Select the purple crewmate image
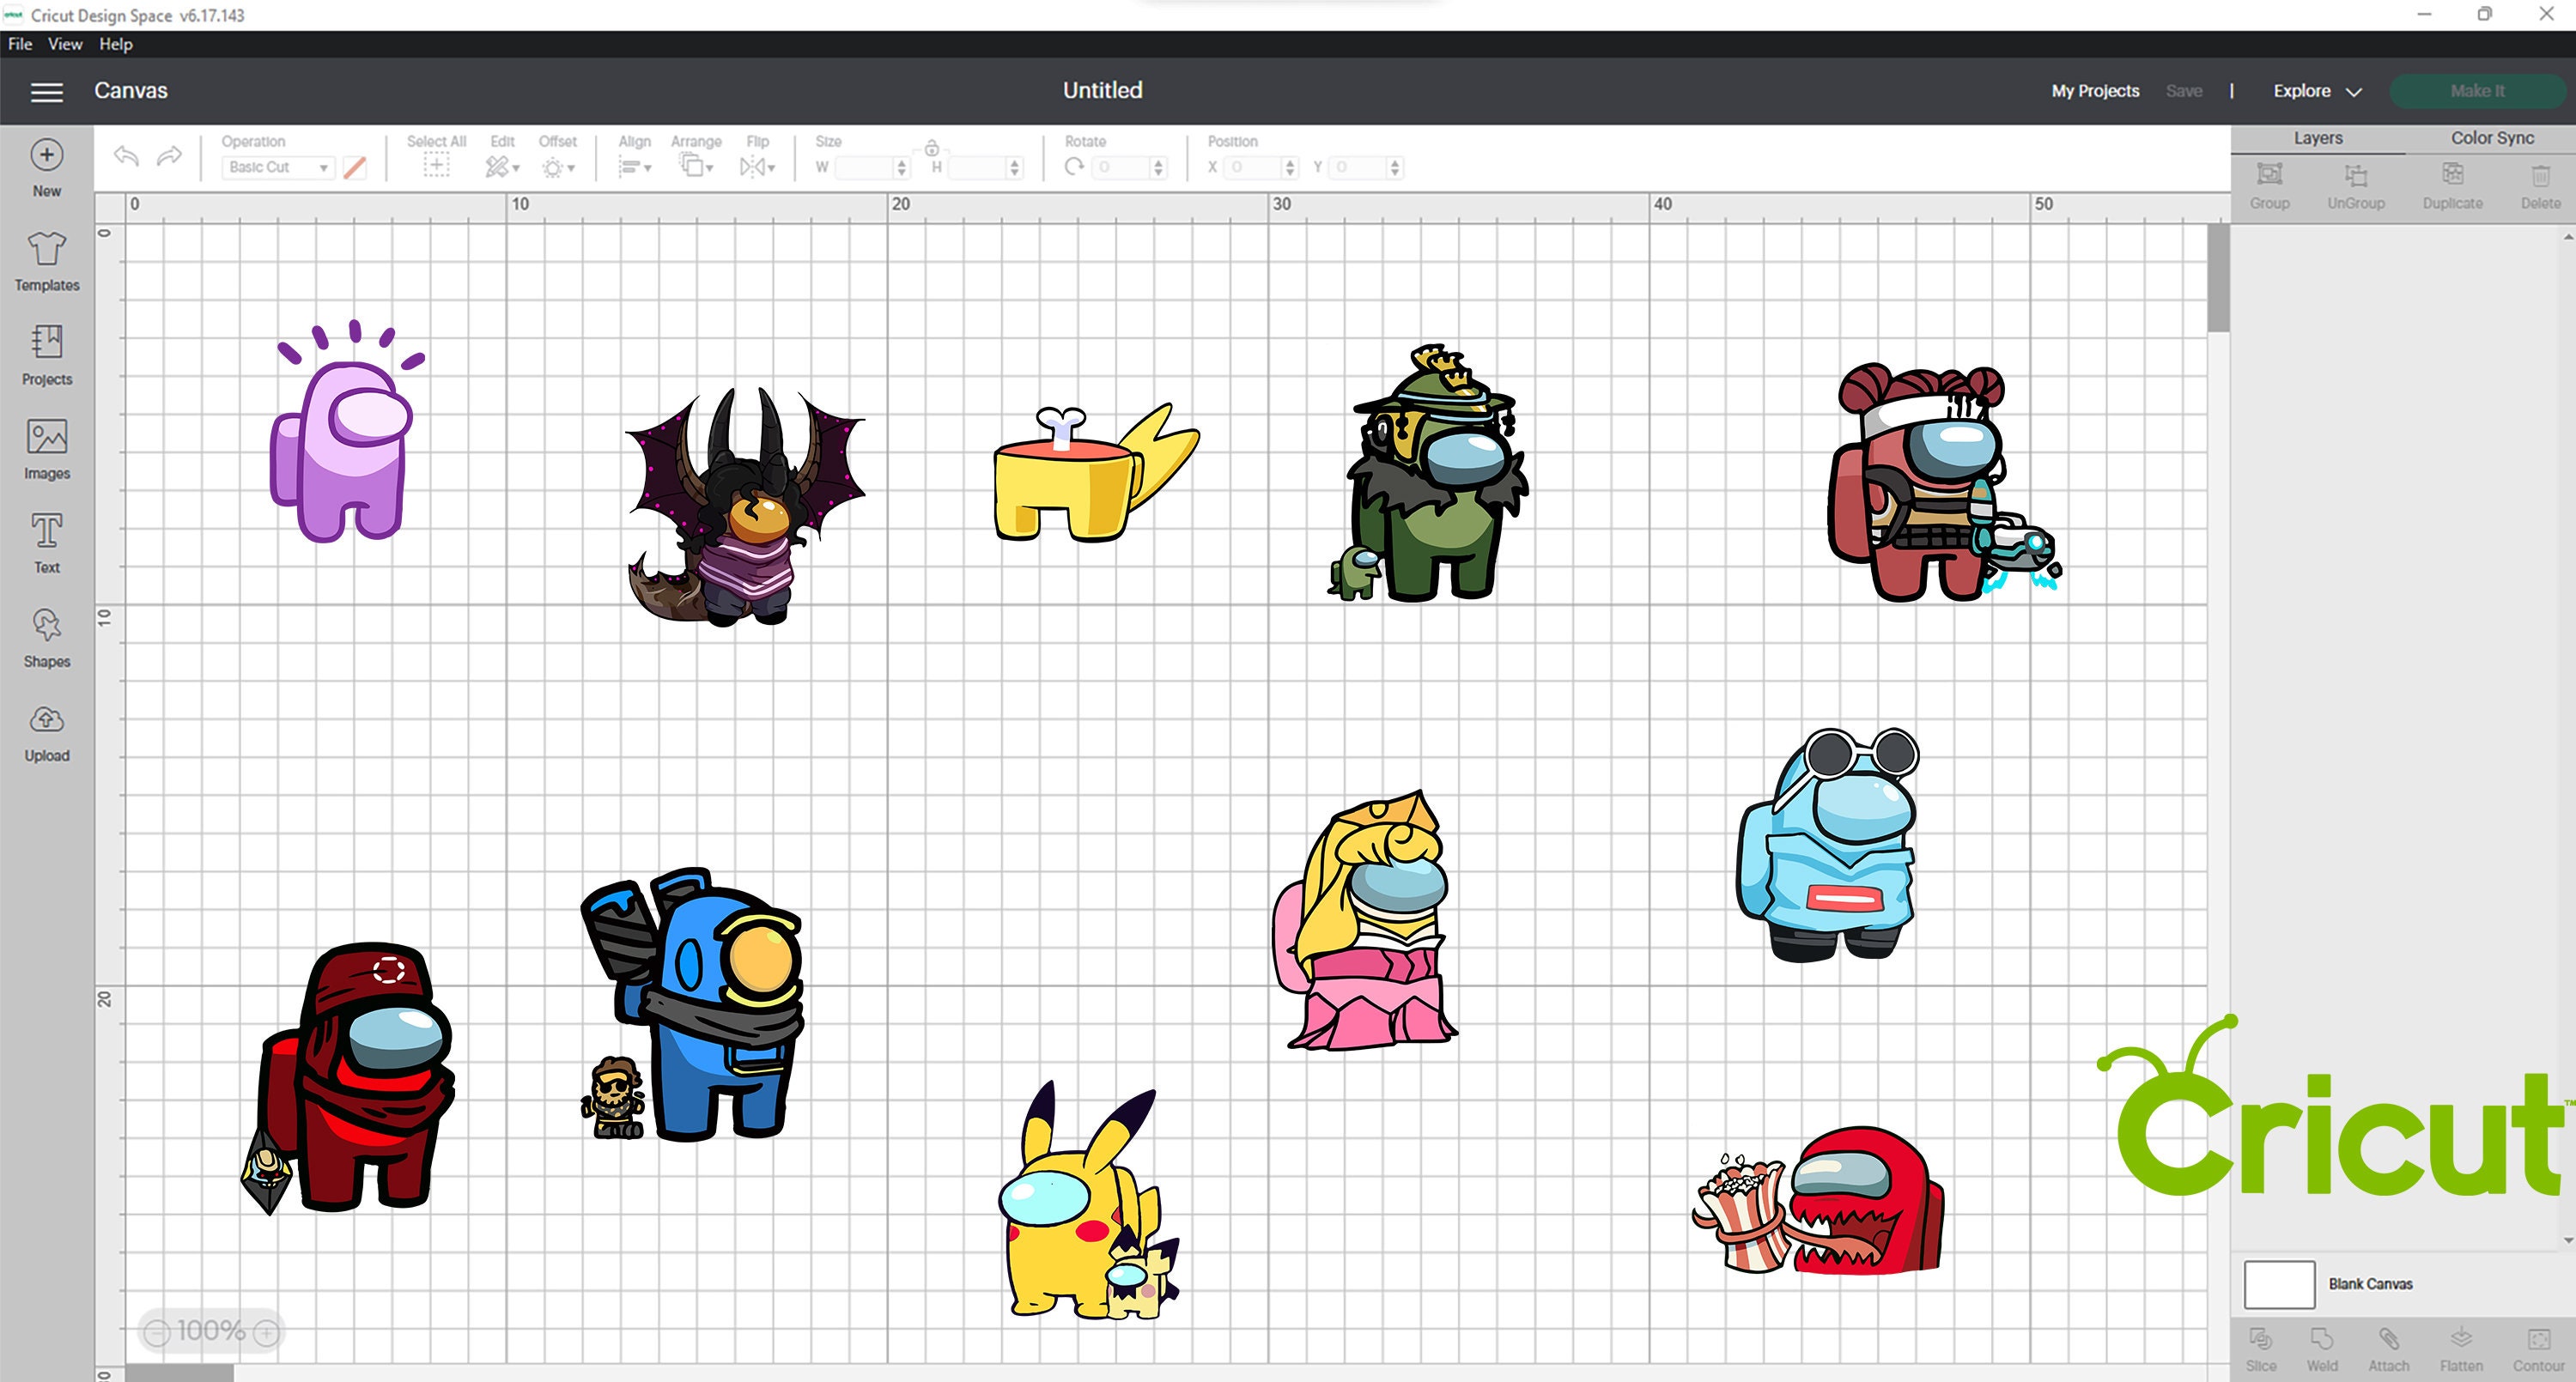Viewport: 2576px width, 1382px height. [x=346, y=431]
